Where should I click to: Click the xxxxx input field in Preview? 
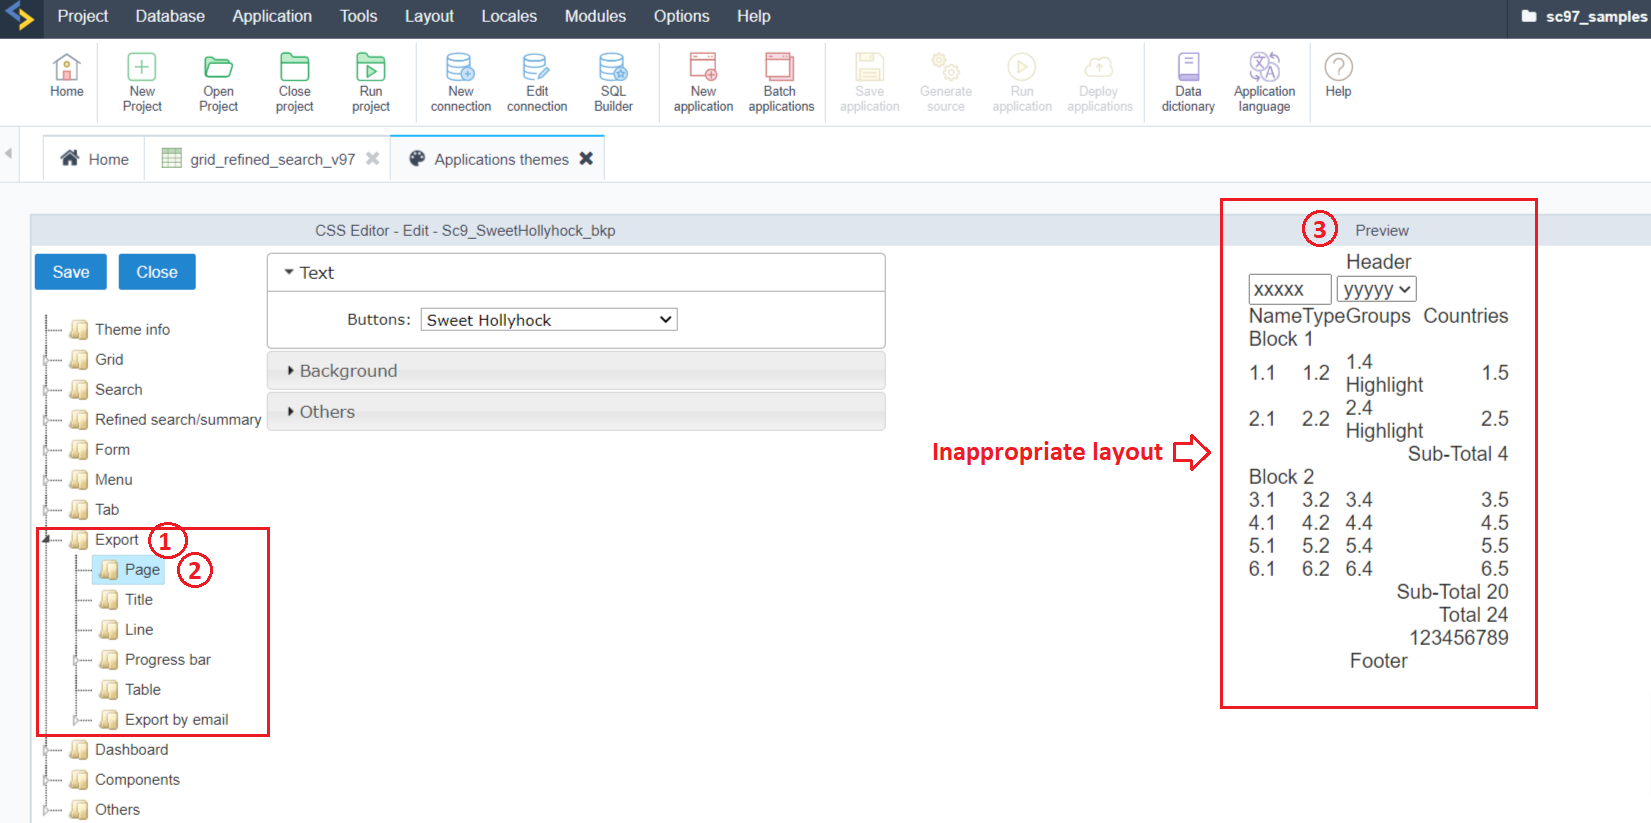[x=1290, y=290]
